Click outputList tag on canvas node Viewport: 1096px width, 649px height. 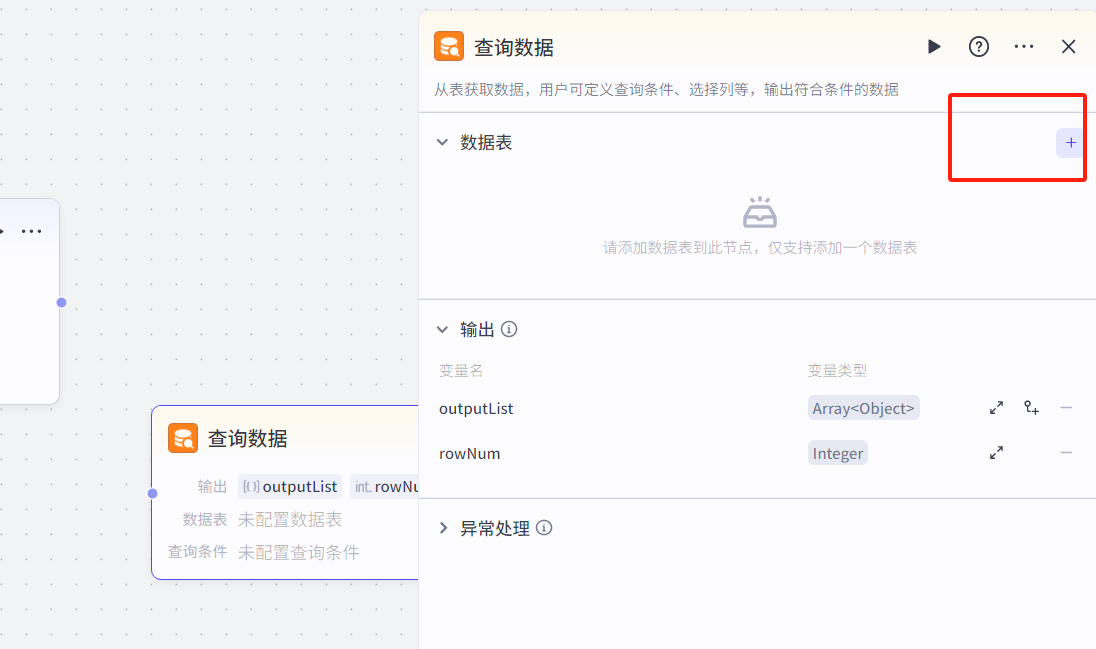tap(290, 487)
